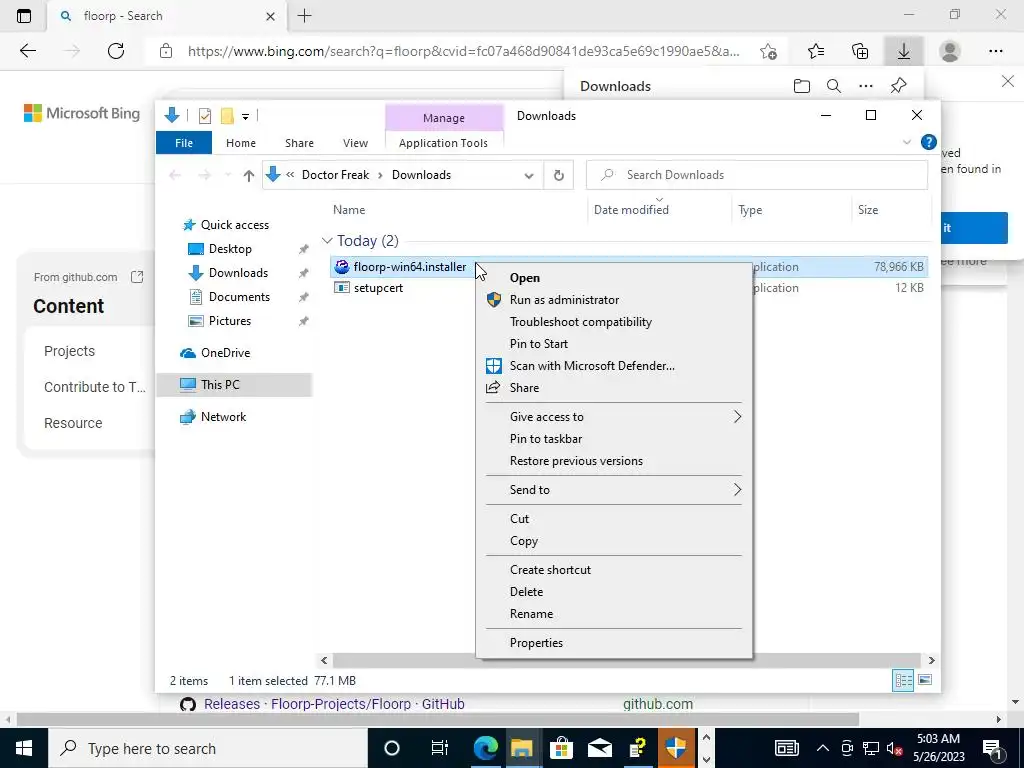The width and height of the screenshot is (1024, 768).
Task: Pin the Edge Downloads panel
Action: 899,86
